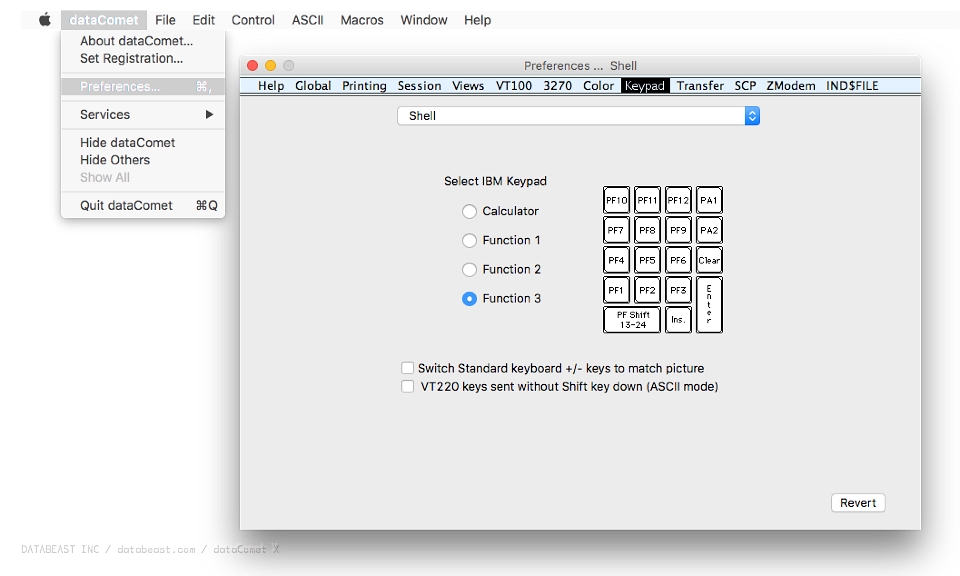The height and width of the screenshot is (576, 960).
Task: Click the Ins. keypad key
Action: (678, 320)
